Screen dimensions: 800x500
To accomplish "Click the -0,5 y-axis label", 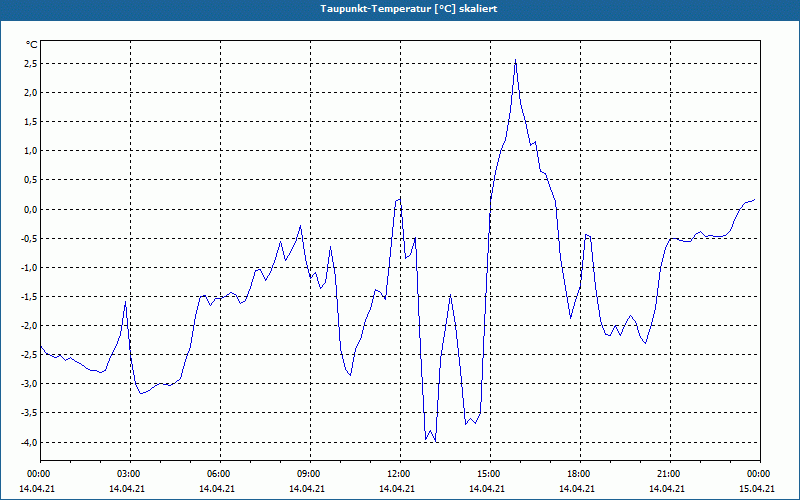I will [29, 238].
